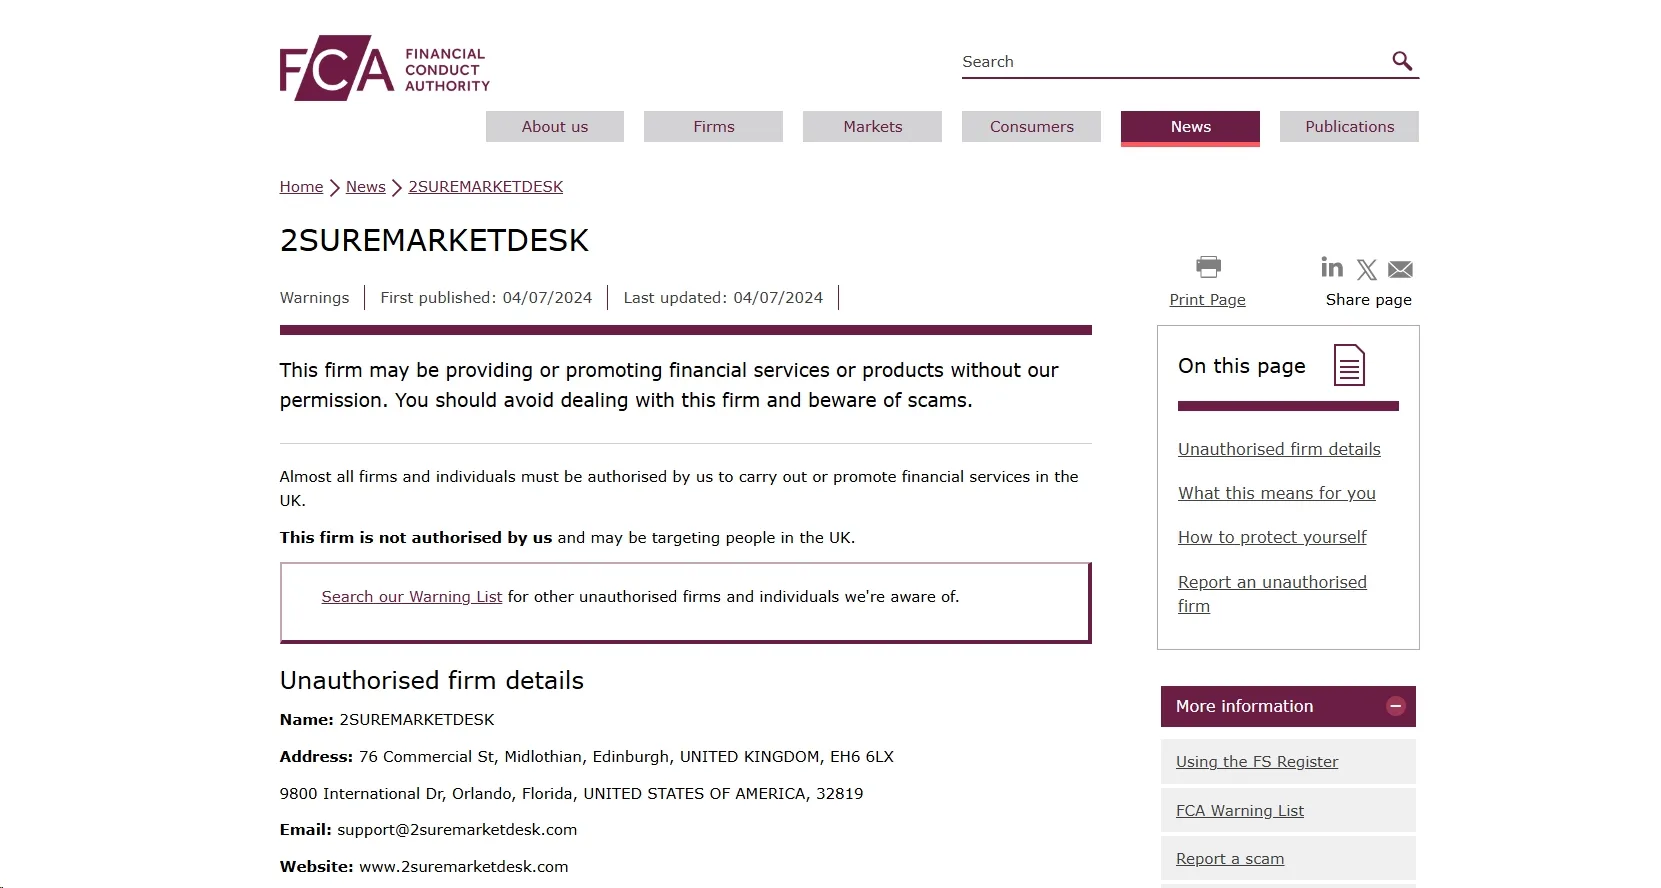Open the News menu
This screenshot has height=888, width=1661.
[x=1191, y=127]
